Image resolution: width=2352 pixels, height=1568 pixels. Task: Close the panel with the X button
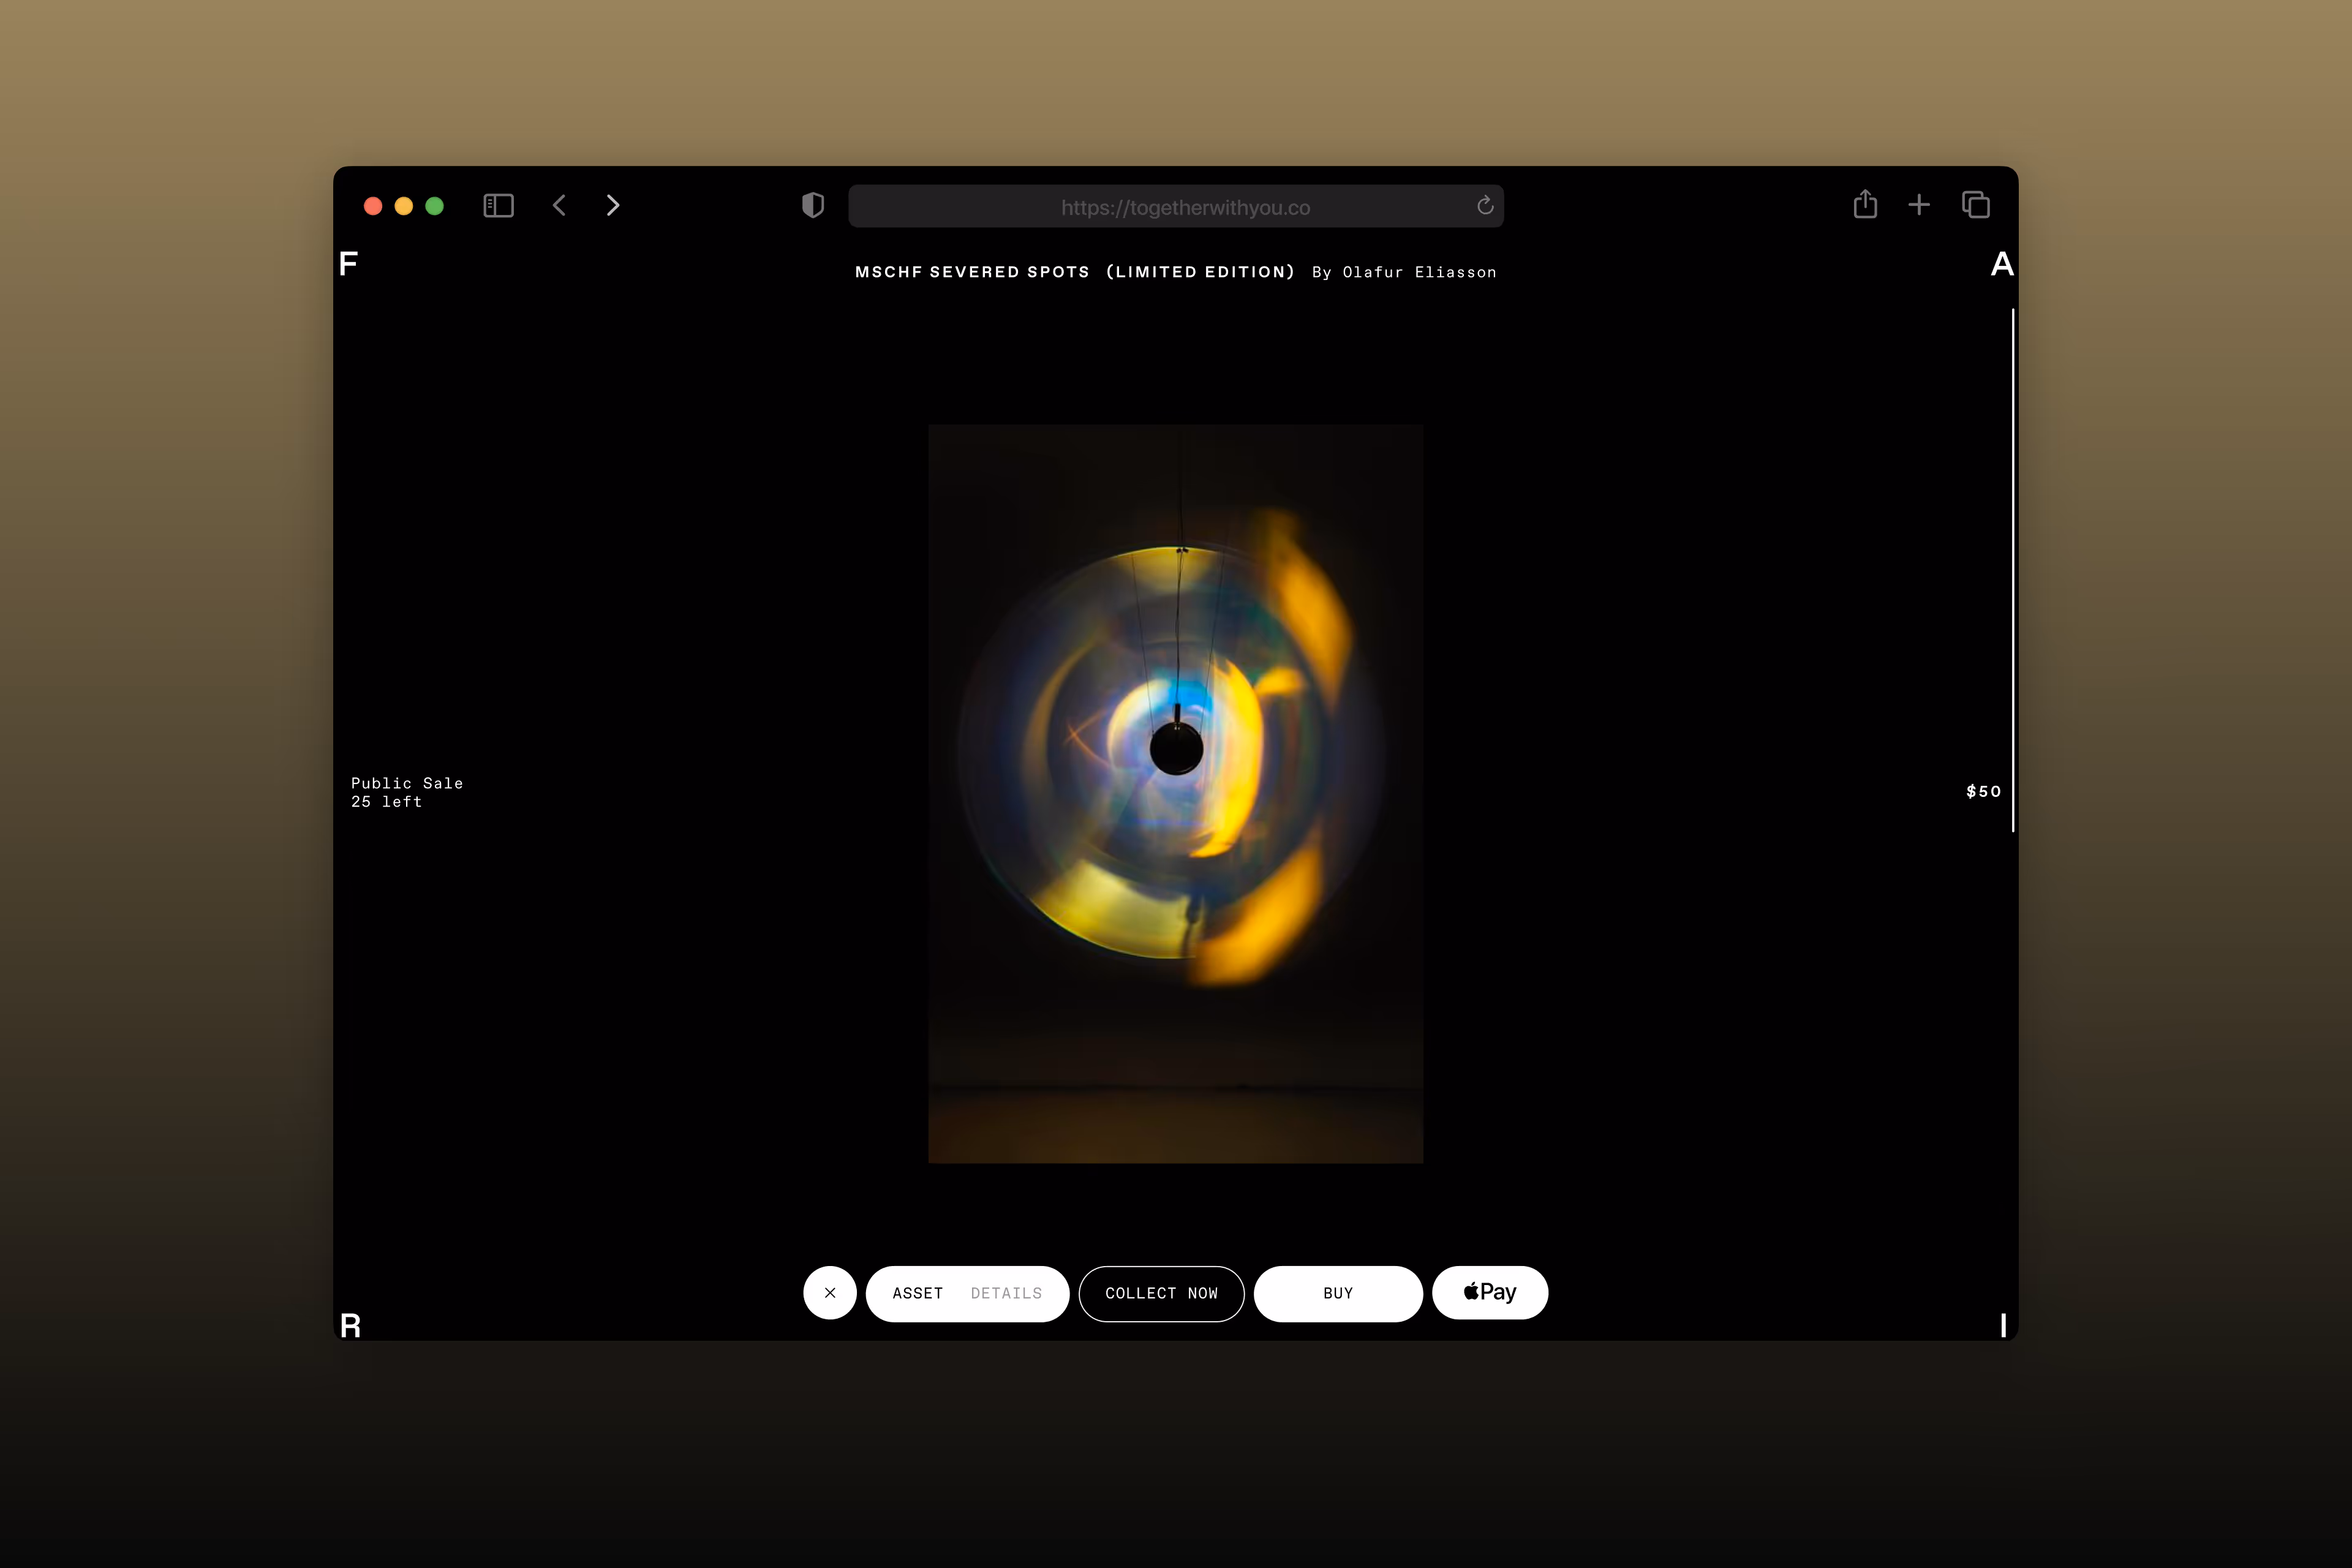(830, 1293)
